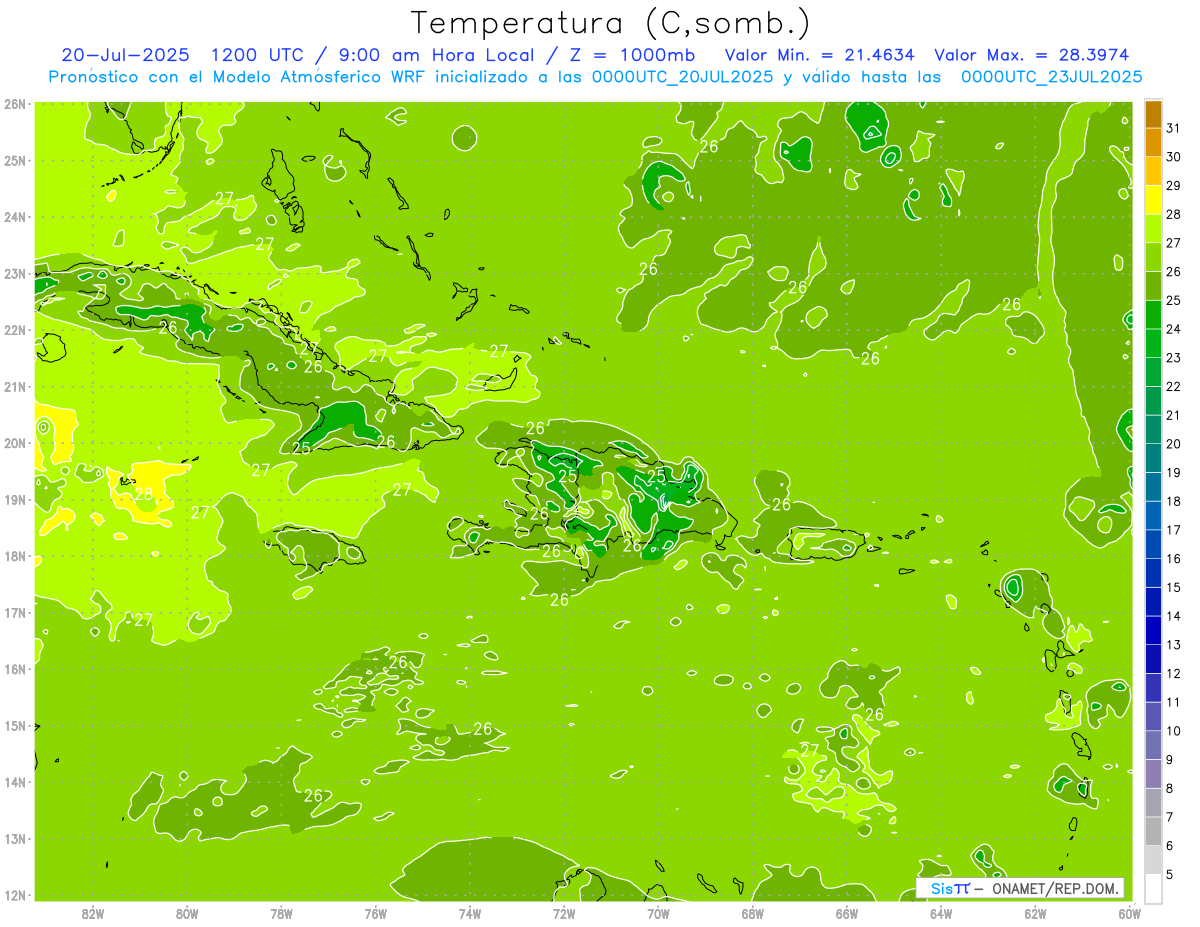1200x927 pixels.
Task: Click the latitude axis label 15N
Action: (x=15, y=726)
